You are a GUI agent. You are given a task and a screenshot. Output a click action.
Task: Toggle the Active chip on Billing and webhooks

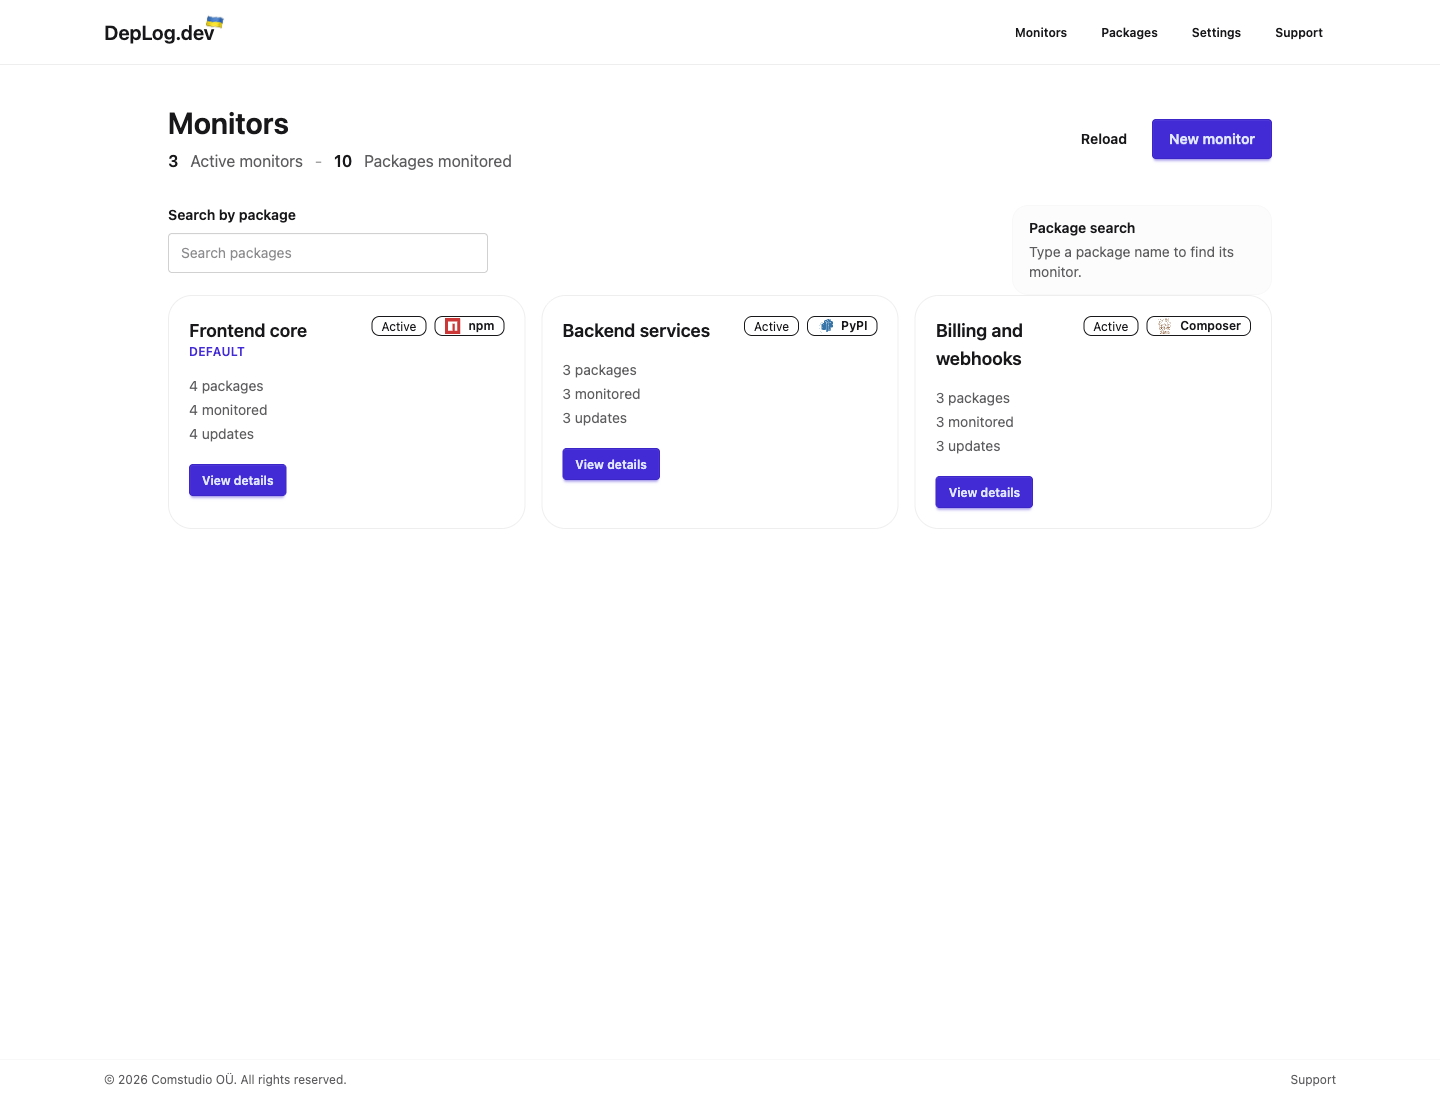[x=1110, y=326]
